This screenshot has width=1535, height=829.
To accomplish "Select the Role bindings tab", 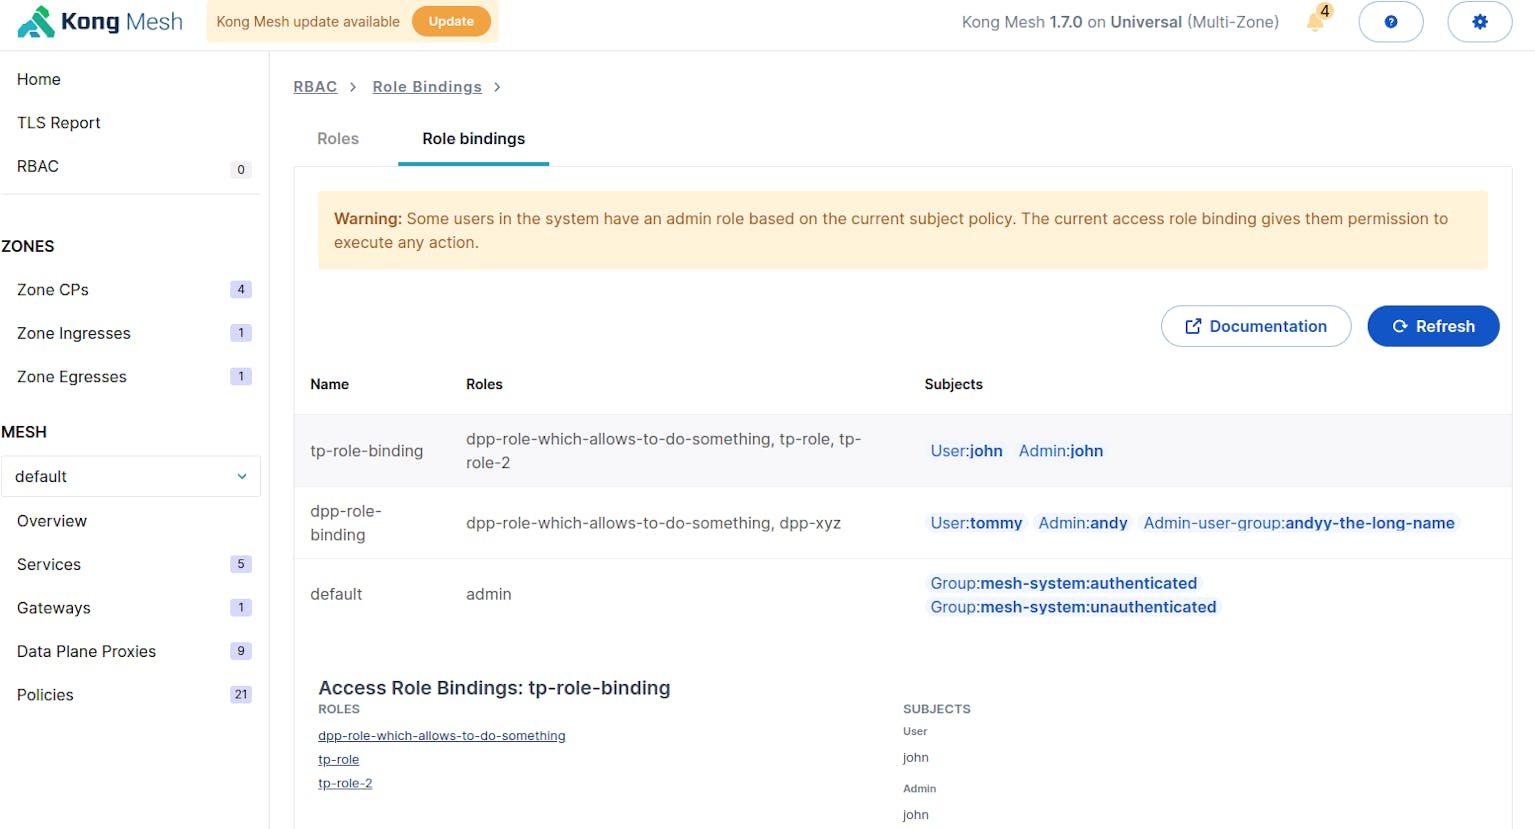I will [473, 139].
